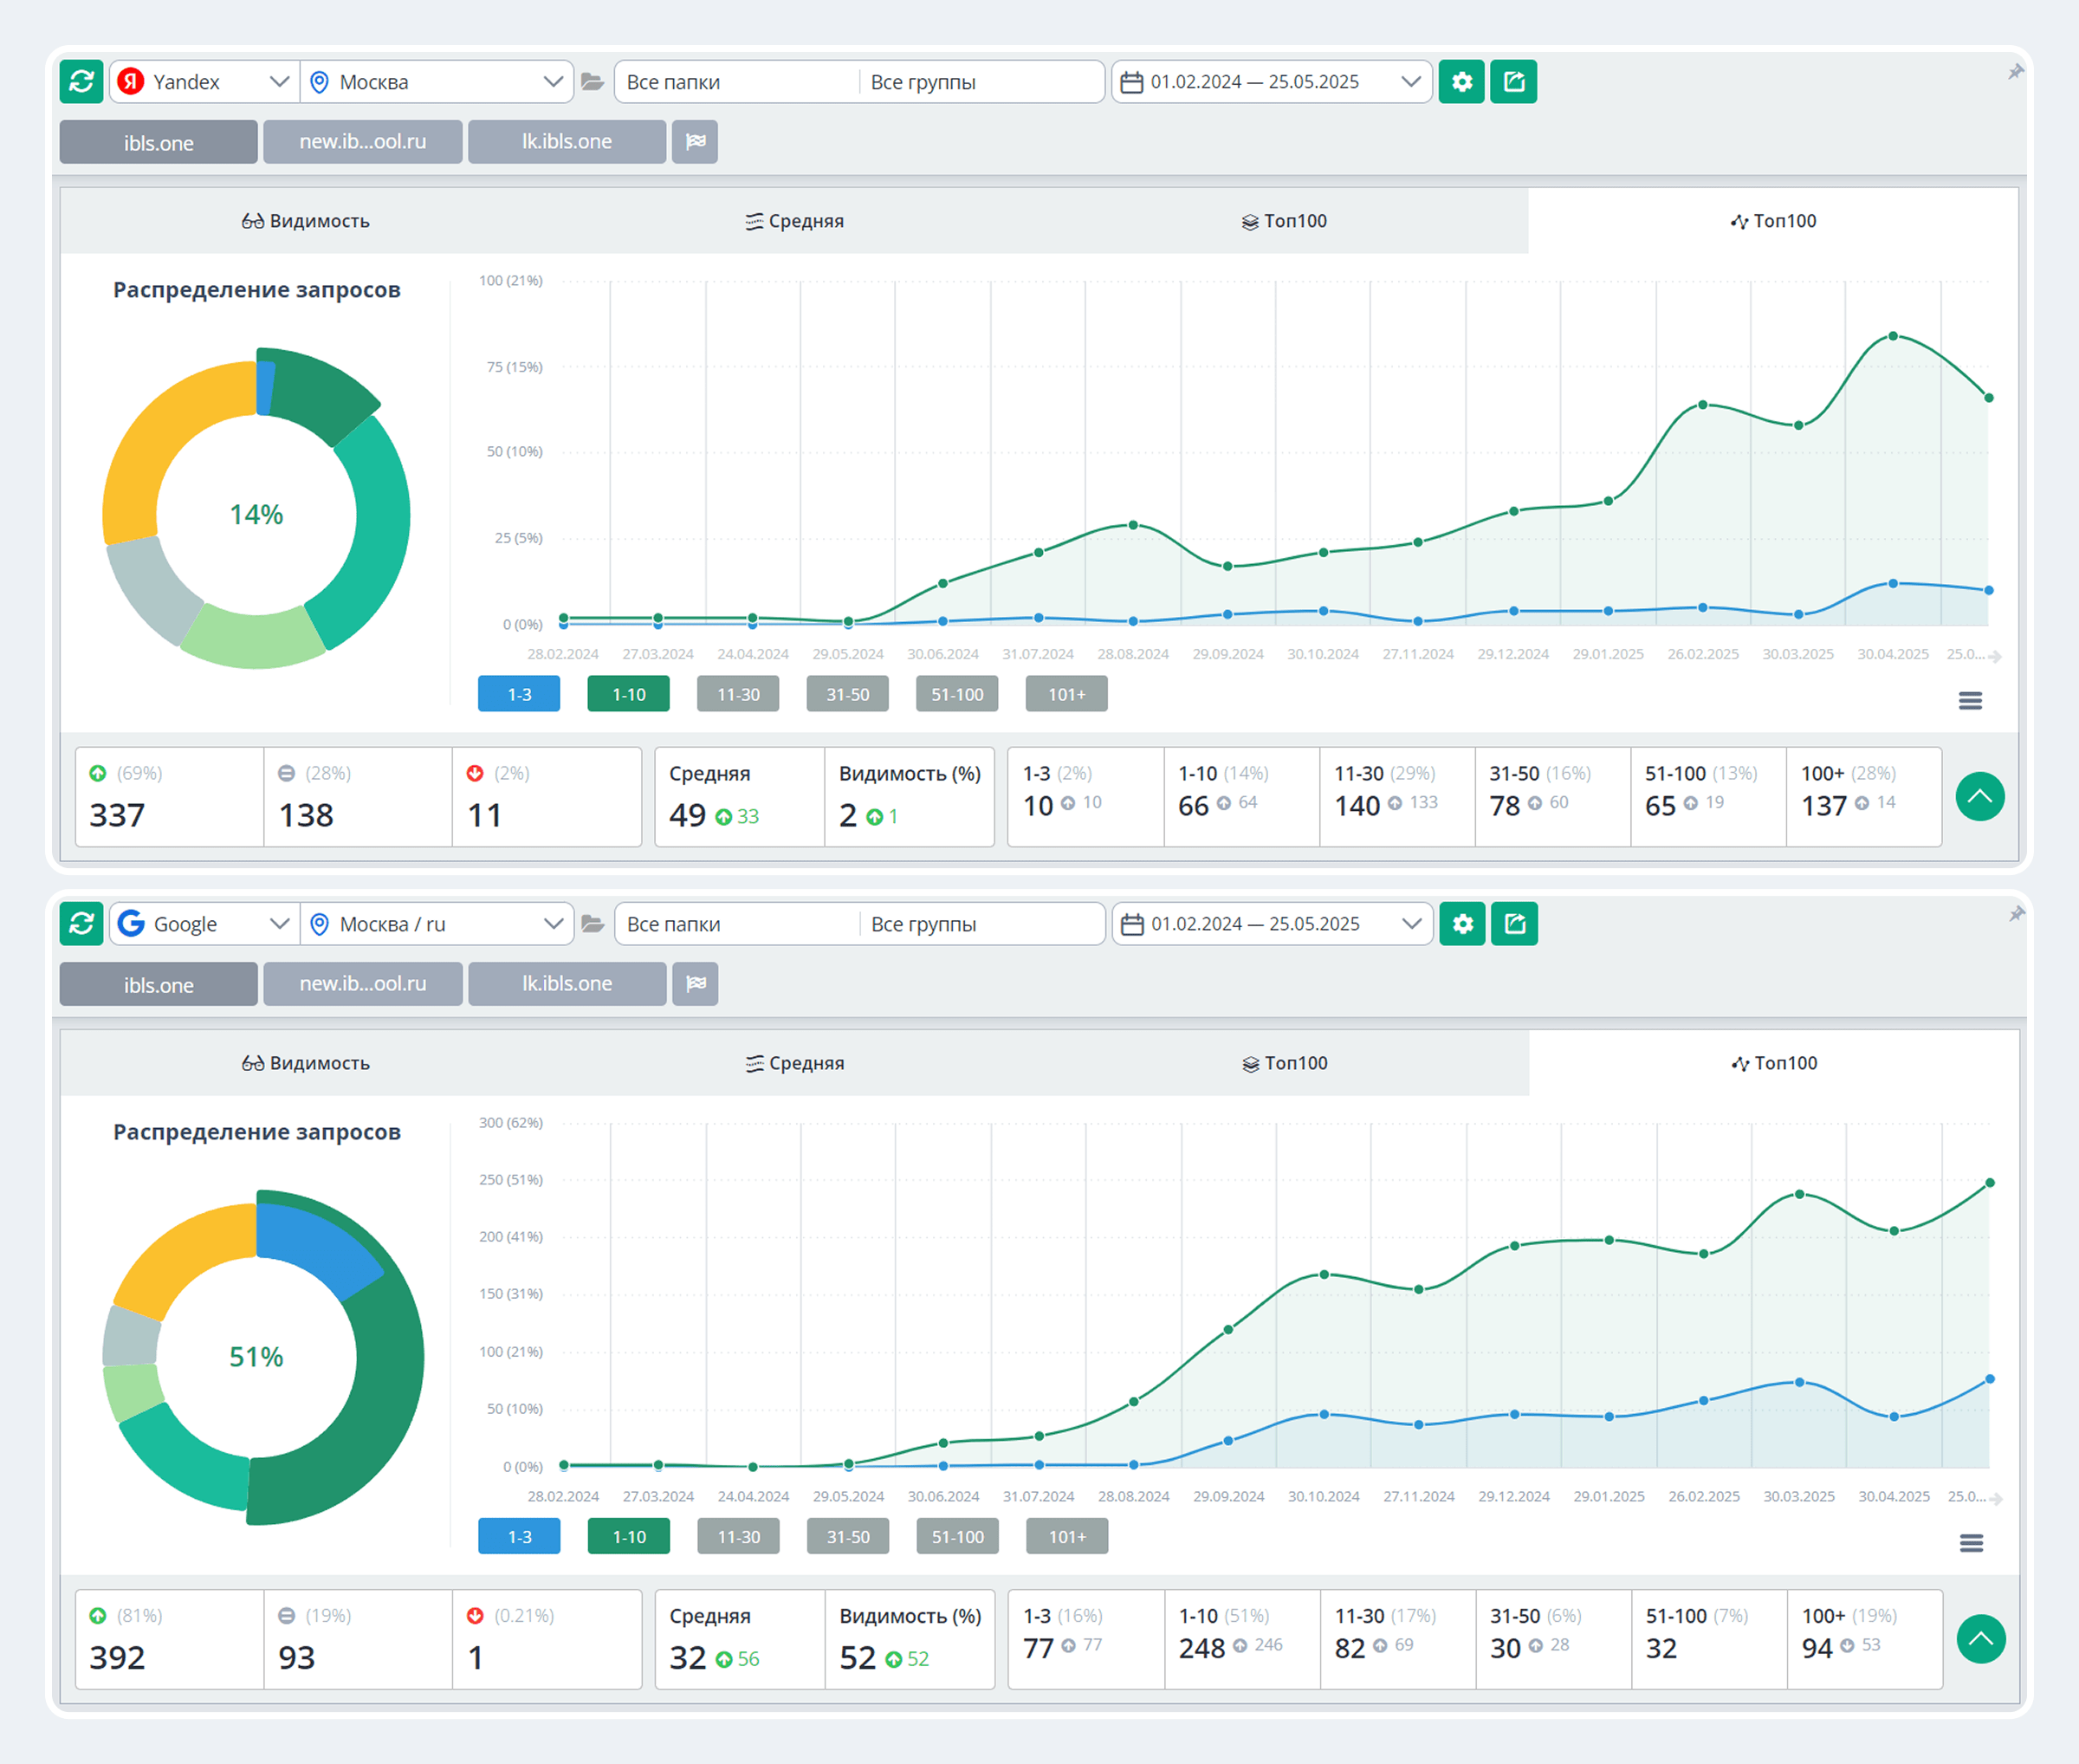Click the pin icon on the Yandex panel
Image resolution: width=2079 pixels, height=1764 pixels.
tap(2015, 72)
